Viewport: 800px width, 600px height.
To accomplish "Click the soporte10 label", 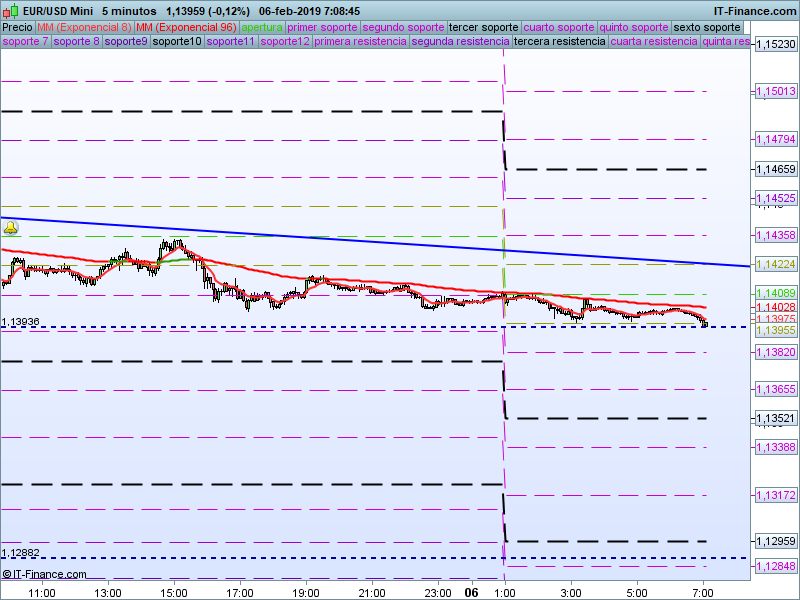I will point(177,41).
